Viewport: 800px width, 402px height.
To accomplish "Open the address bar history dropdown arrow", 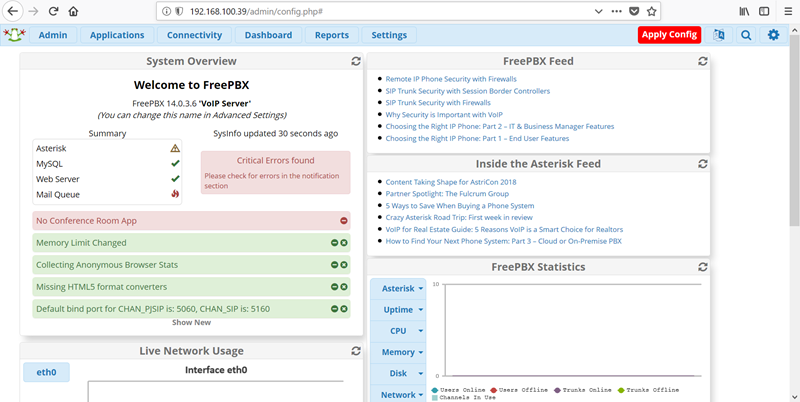I will [598, 11].
